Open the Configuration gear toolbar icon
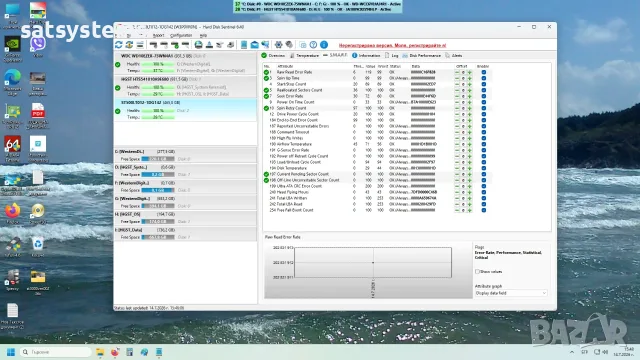The image size is (640, 360). (x=278, y=45)
